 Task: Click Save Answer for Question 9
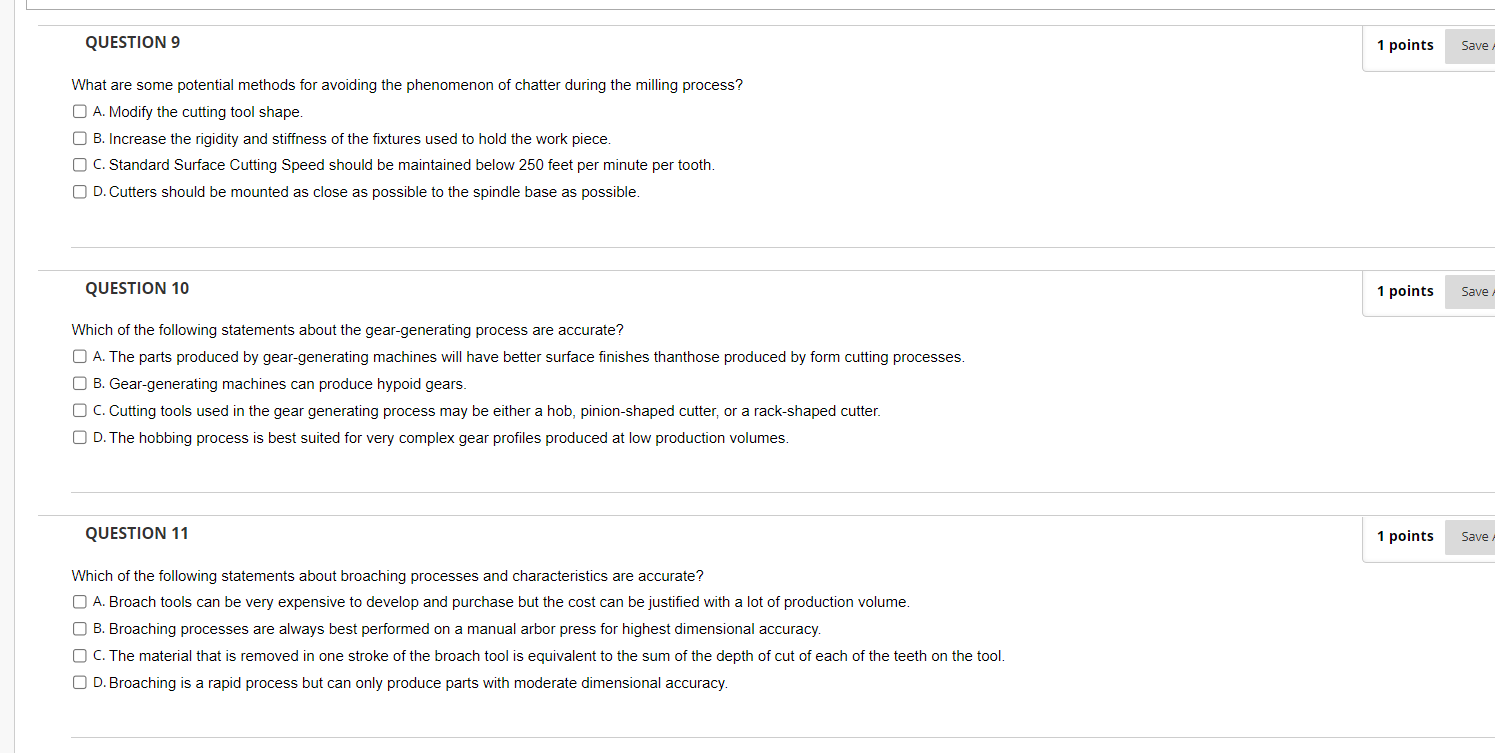tap(1472, 45)
